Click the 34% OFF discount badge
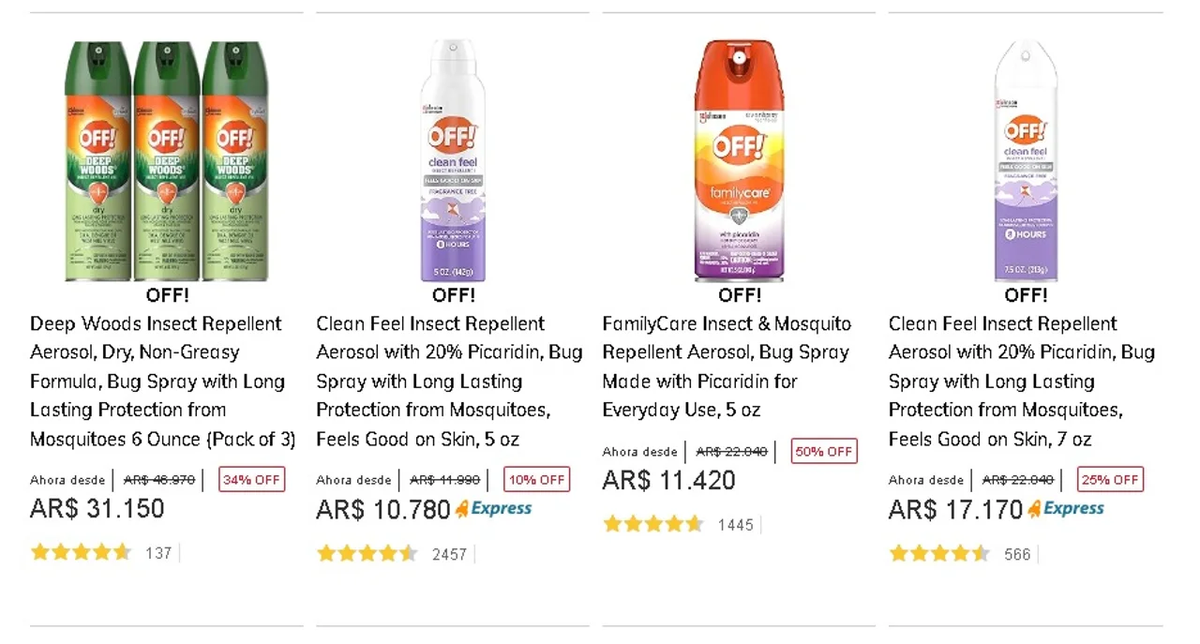Image resolution: width=1200 pixels, height=644 pixels. coord(251,479)
